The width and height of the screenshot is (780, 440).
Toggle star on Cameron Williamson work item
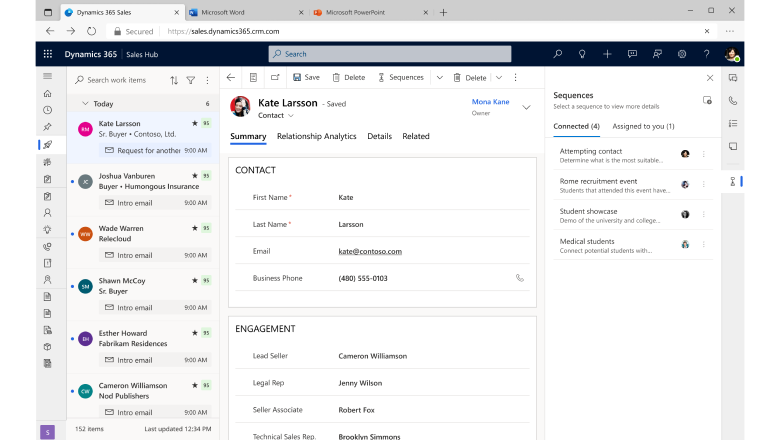(195, 385)
